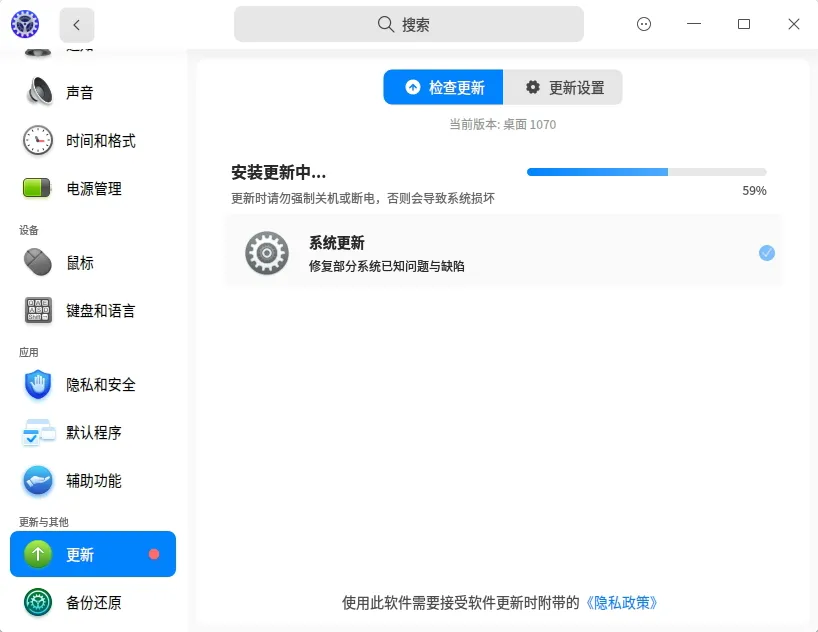Open 电源管理 power settings
This screenshot has height=632, width=818.
click(93, 188)
